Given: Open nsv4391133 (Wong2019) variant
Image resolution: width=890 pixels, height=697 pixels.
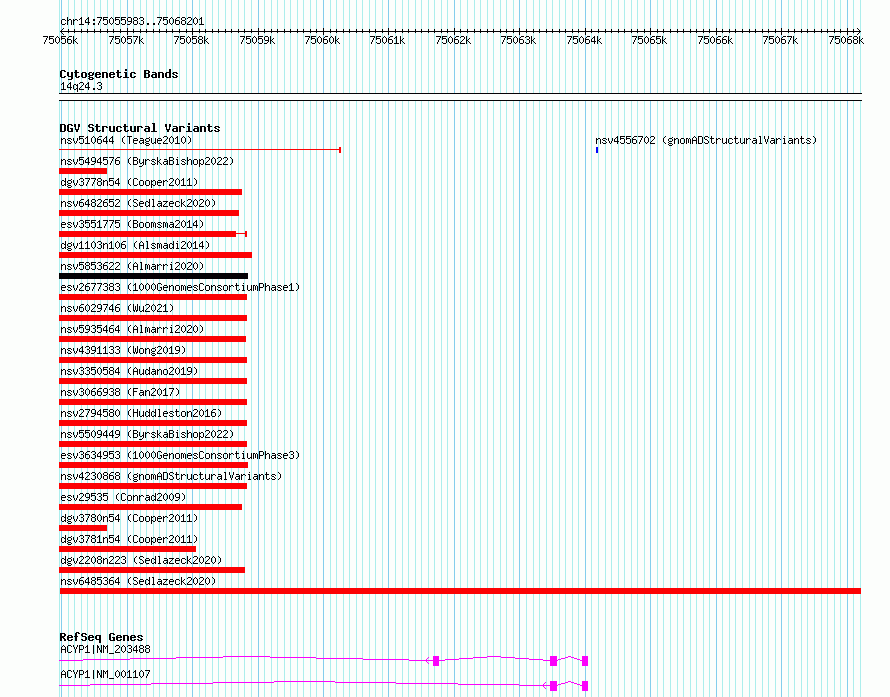Looking at the screenshot, I should coord(123,350).
